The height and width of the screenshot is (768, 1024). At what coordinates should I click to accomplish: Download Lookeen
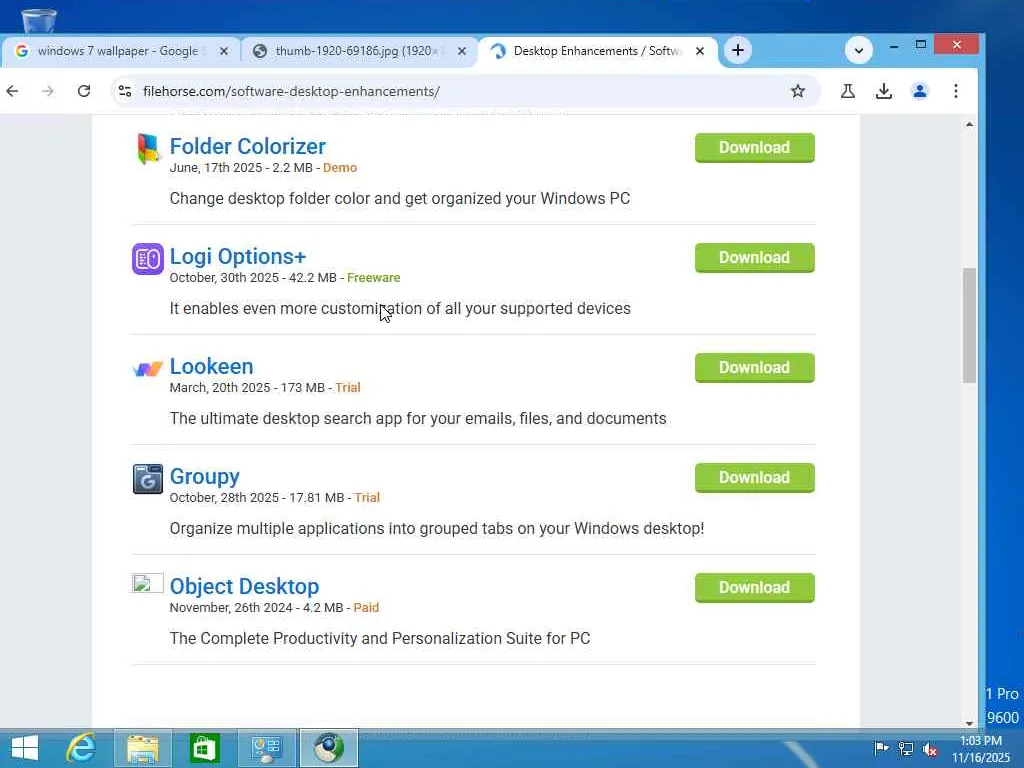pyautogui.click(x=754, y=367)
